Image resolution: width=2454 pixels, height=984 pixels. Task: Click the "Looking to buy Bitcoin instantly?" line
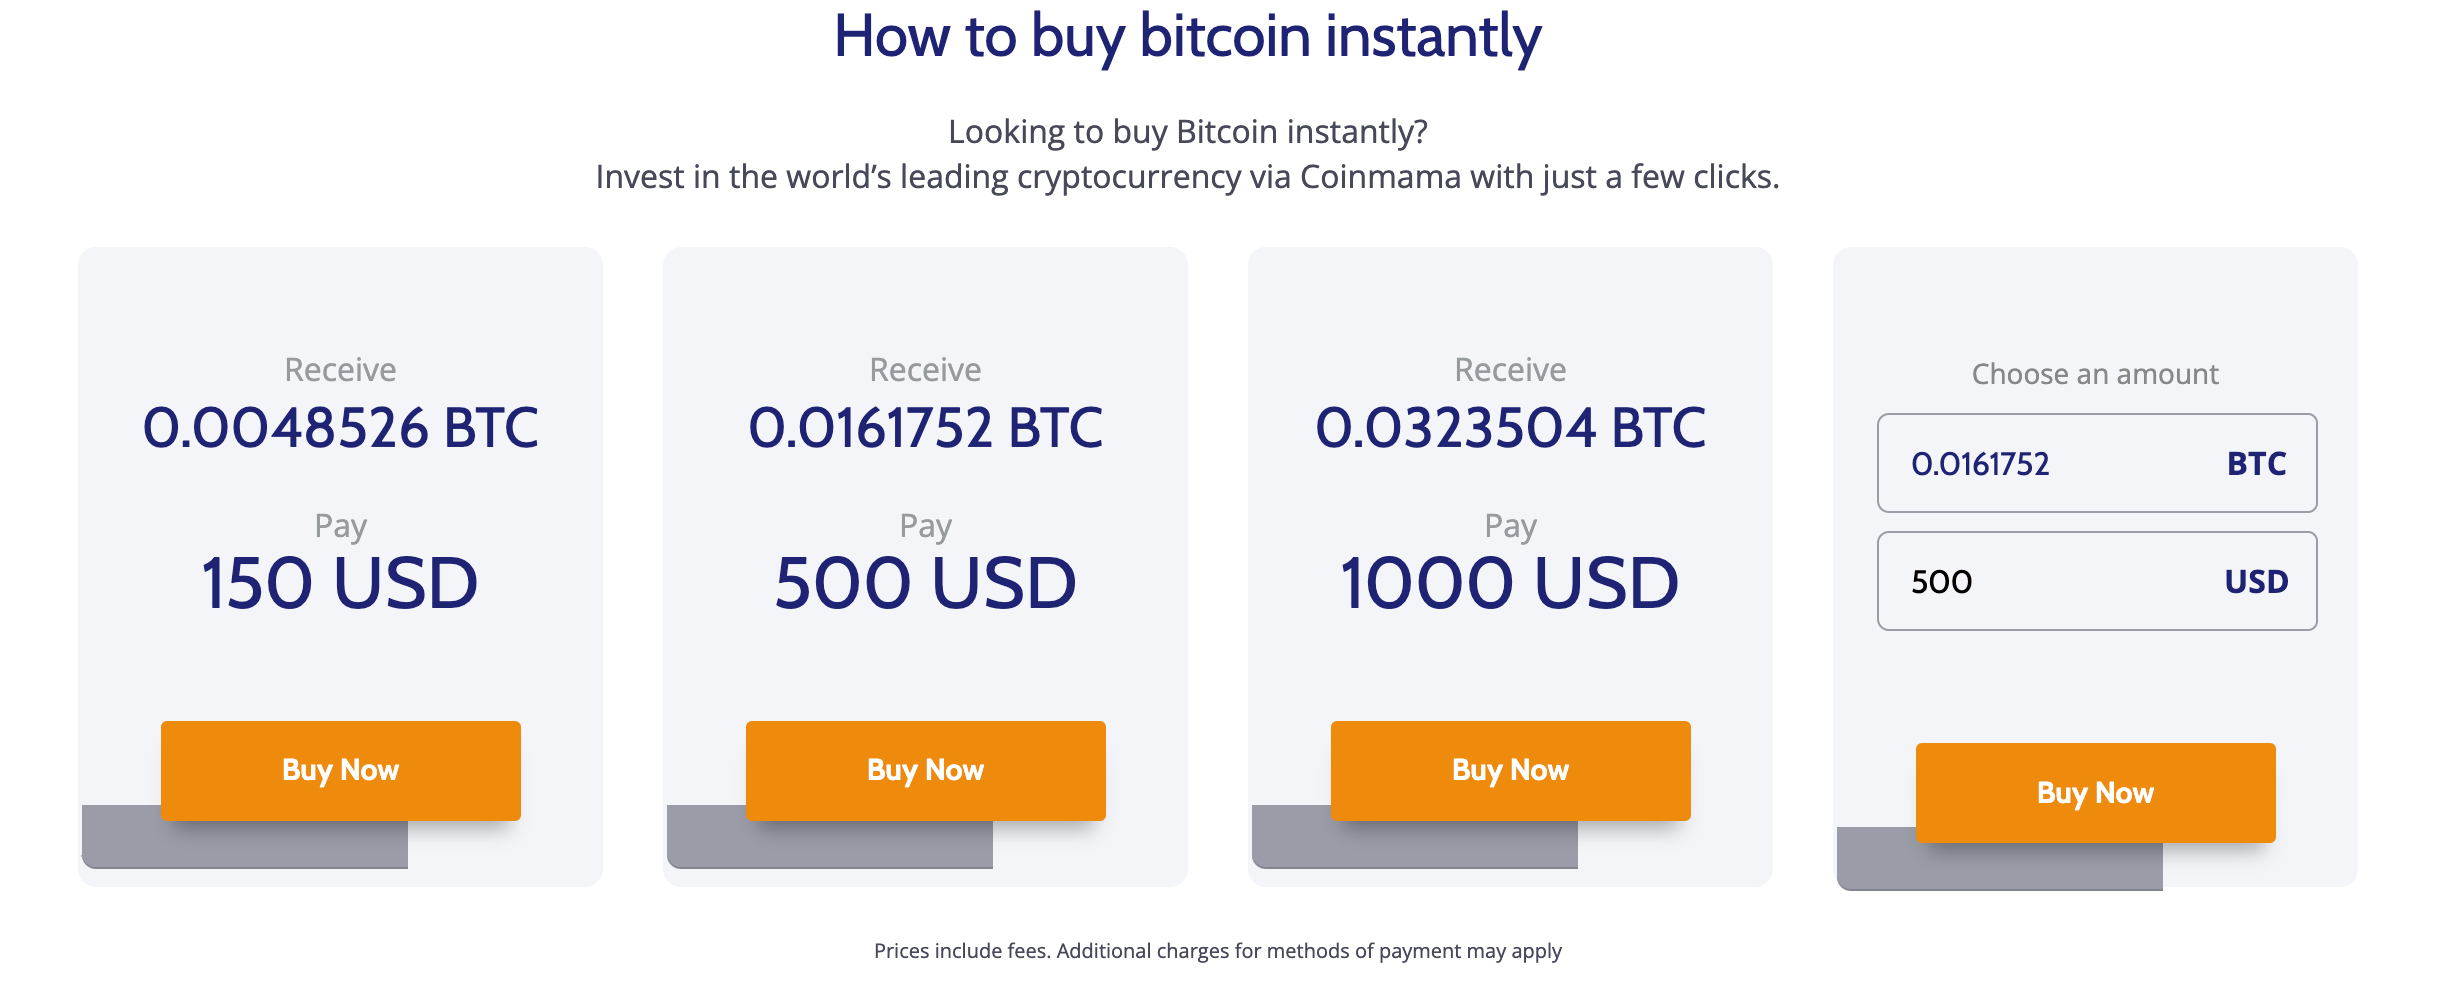pos(1187,132)
